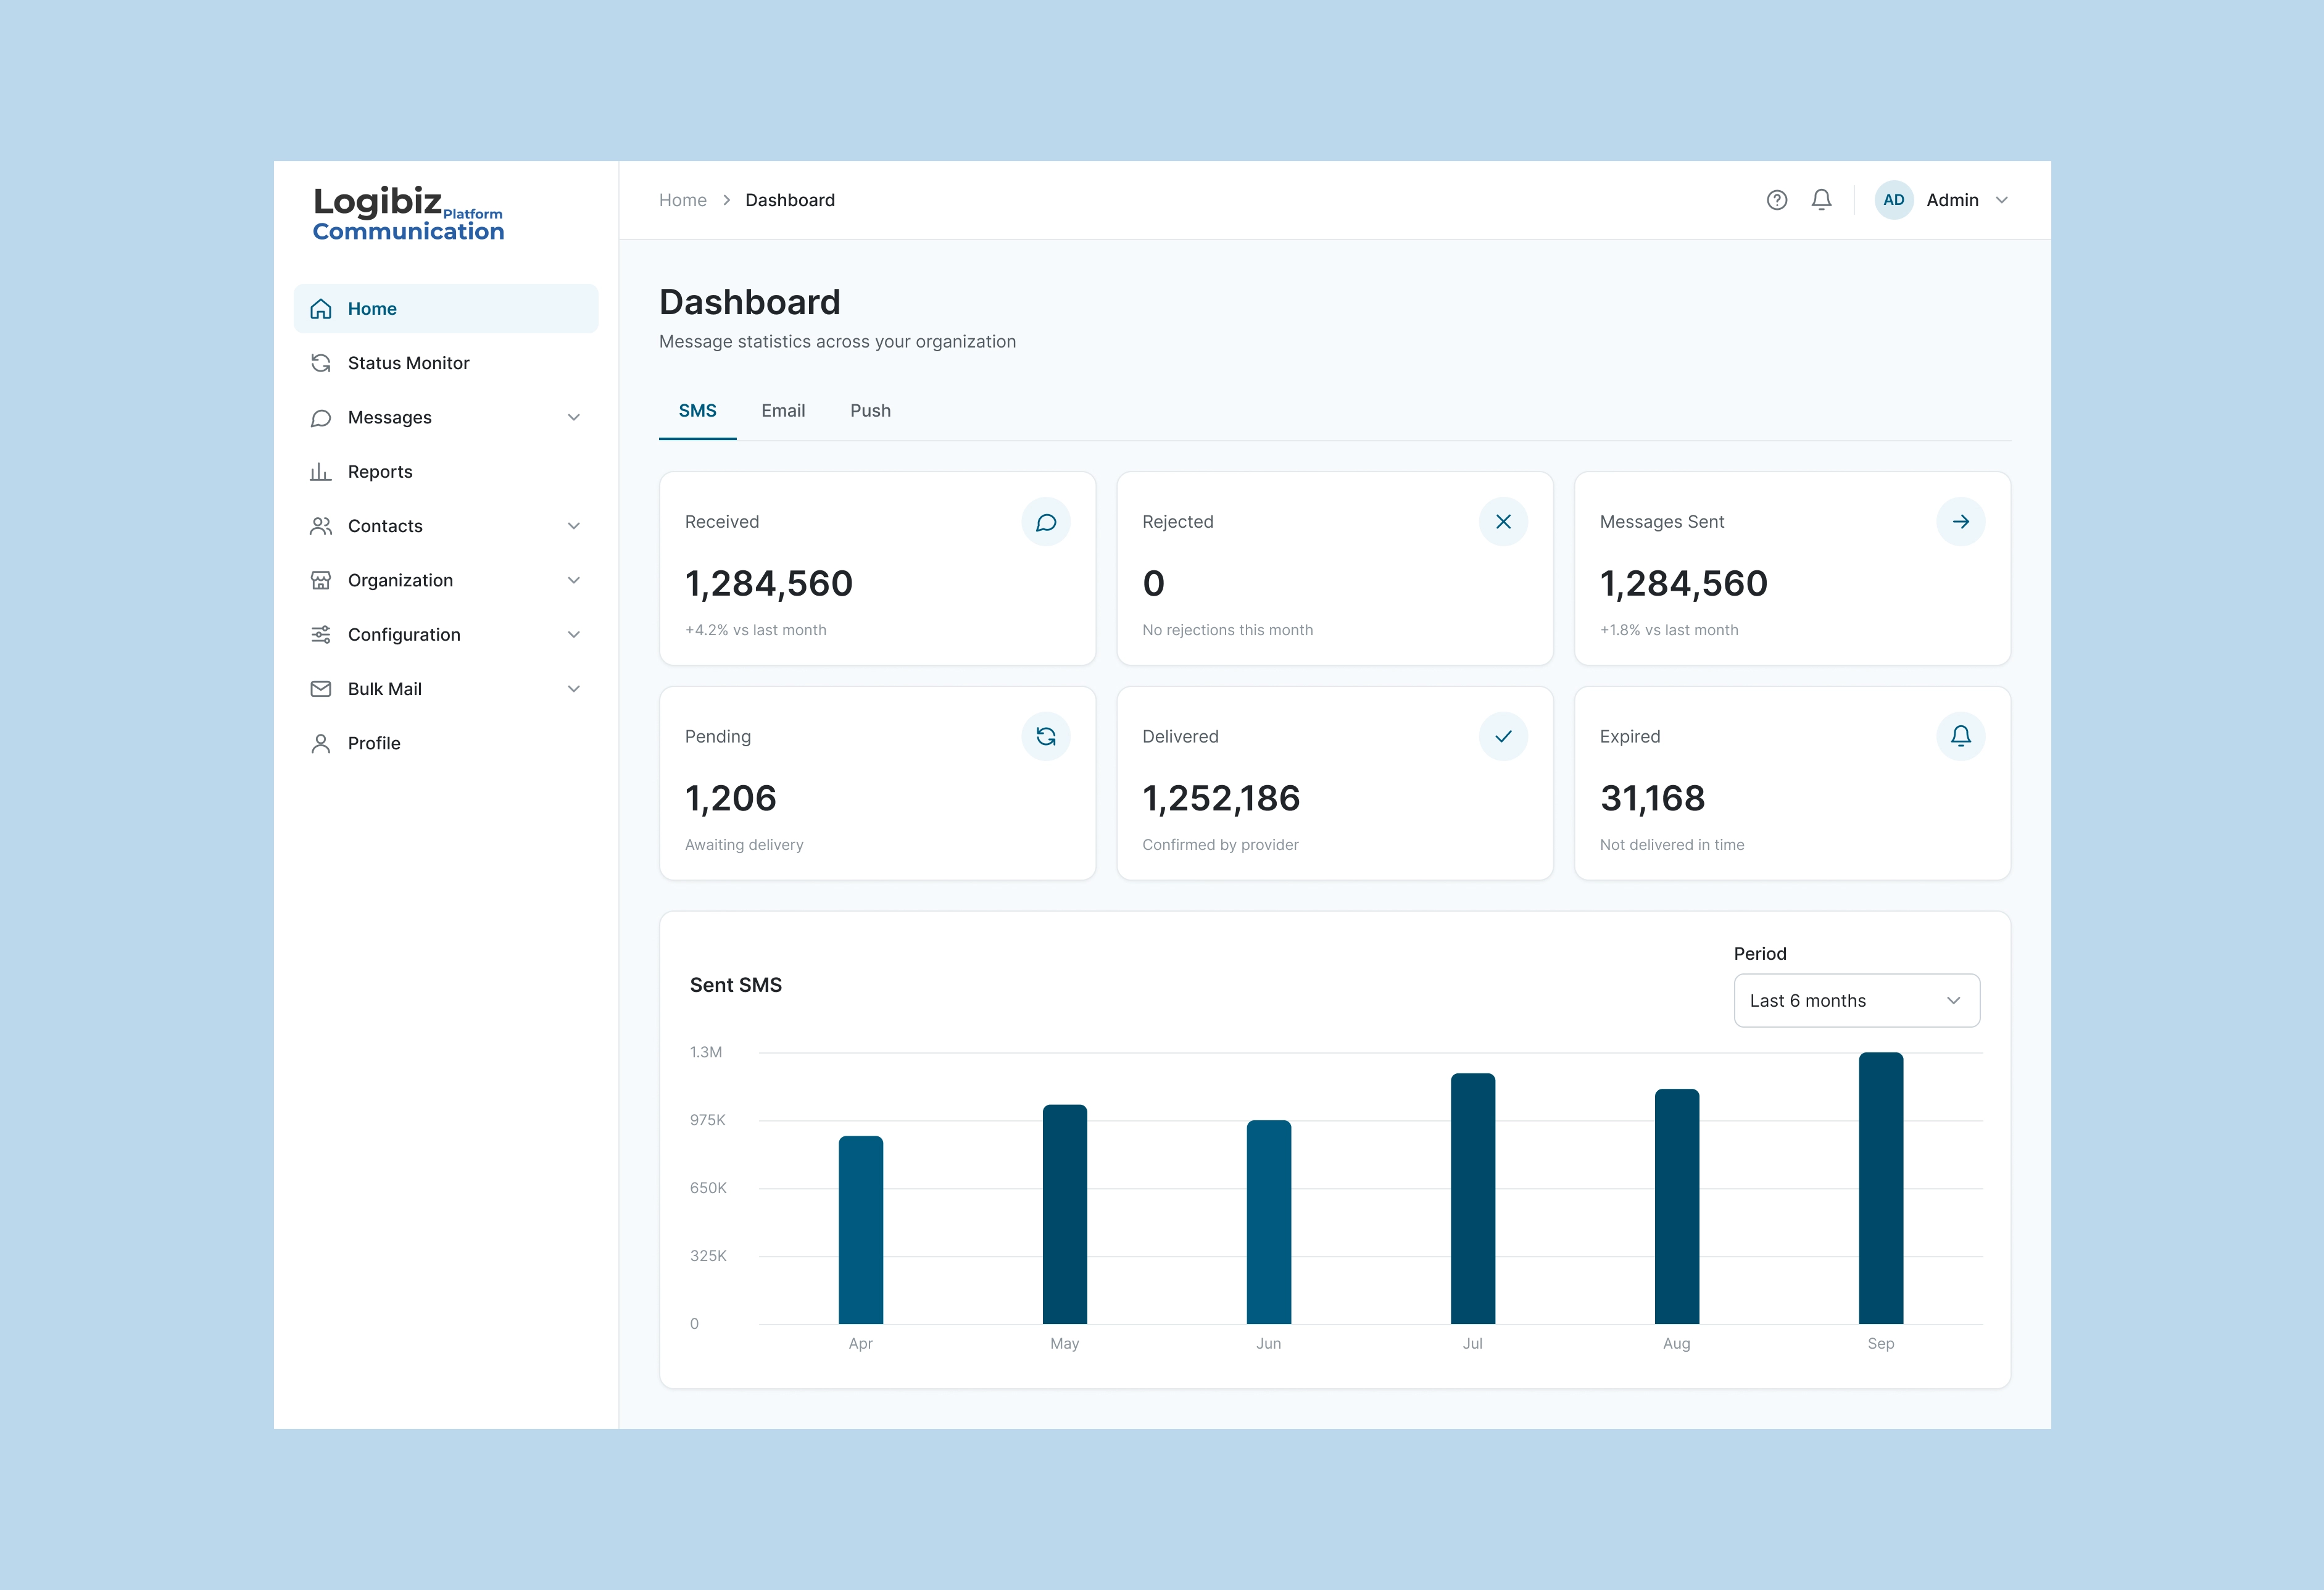Expand the Bulk Mail submenu chevron
Viewport: 2324px width, 1590px height.
(x=574, y=689)
